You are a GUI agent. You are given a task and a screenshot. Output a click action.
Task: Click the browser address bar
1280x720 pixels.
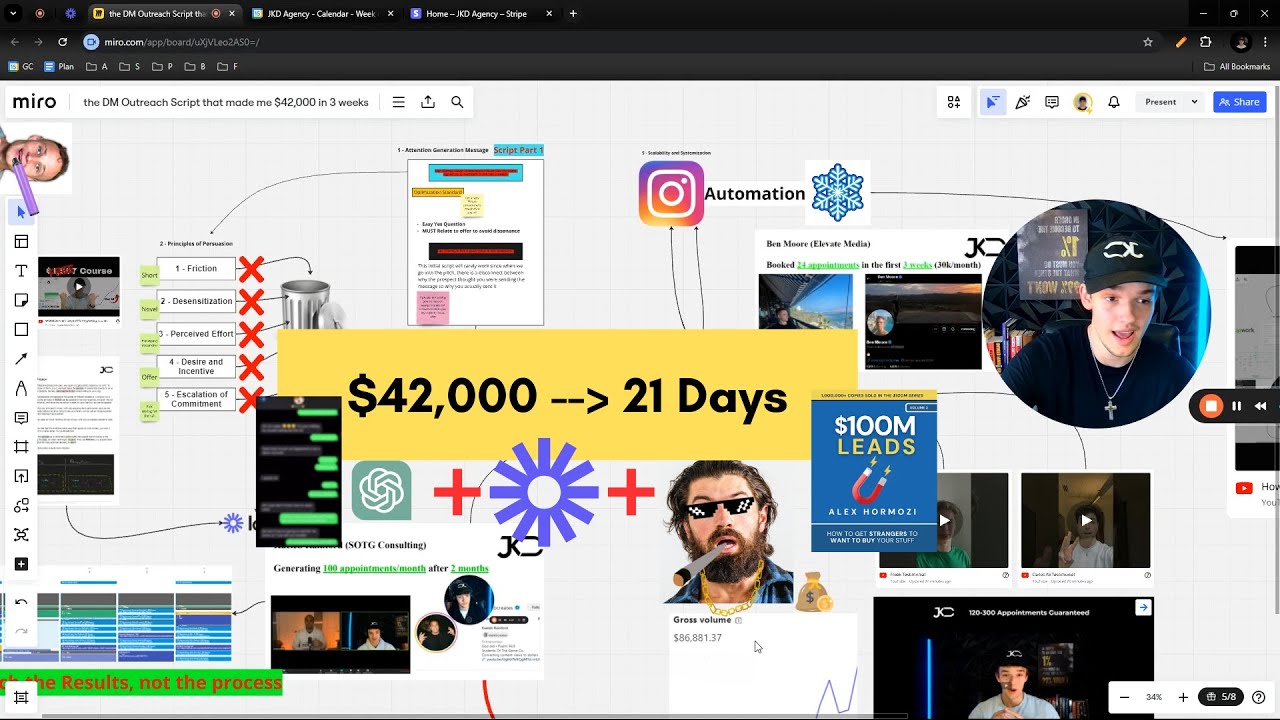coord(610,42)
